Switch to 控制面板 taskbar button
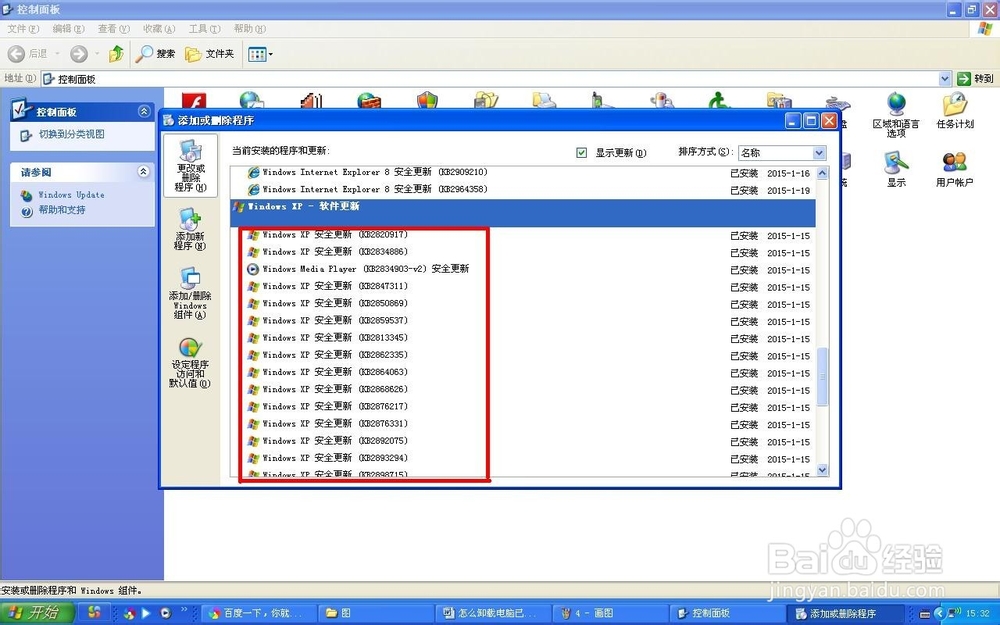The image size is (1000, 625). pos(726,613)
